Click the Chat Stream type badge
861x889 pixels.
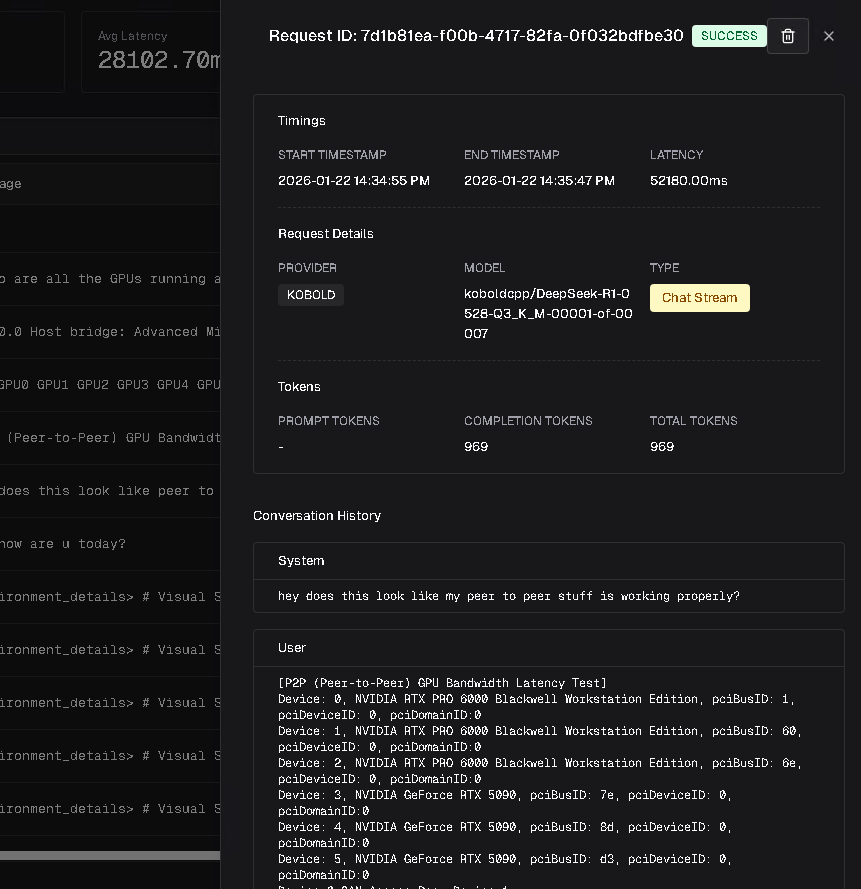[699, 298]
